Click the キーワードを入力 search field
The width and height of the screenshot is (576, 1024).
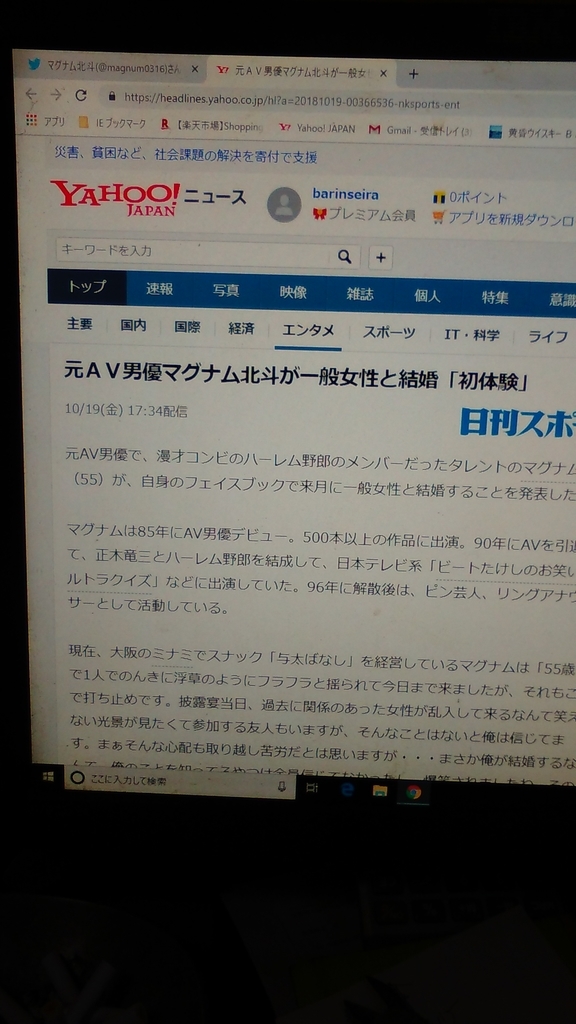pyautogui.click(x=193, y=252)
